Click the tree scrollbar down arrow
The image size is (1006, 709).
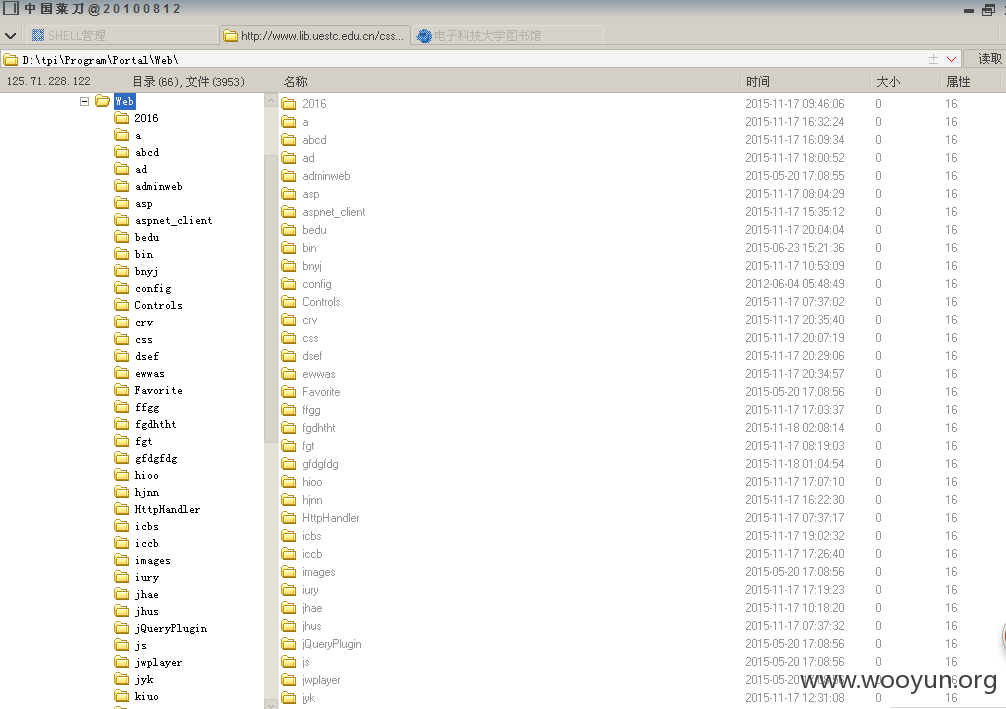click(x=271, y=704)
